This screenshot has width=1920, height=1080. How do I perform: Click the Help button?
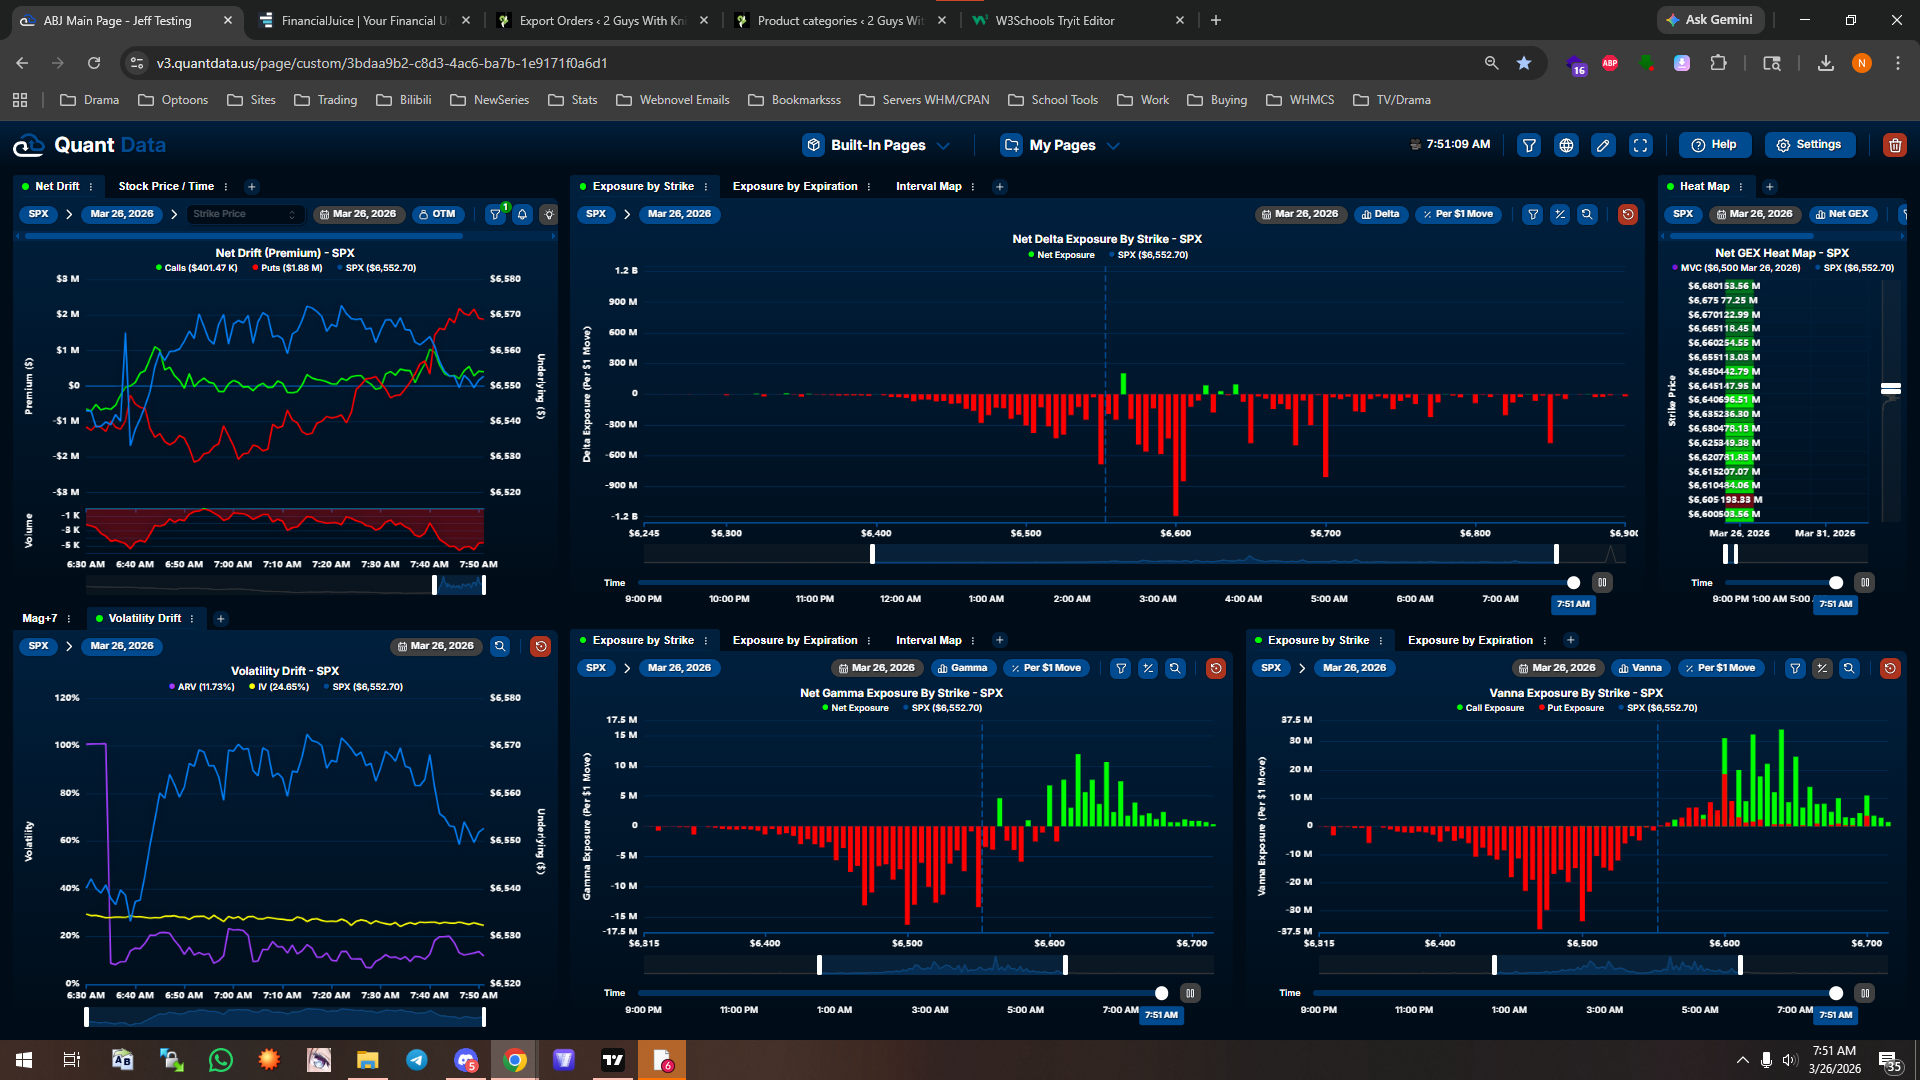[1714, 145]
